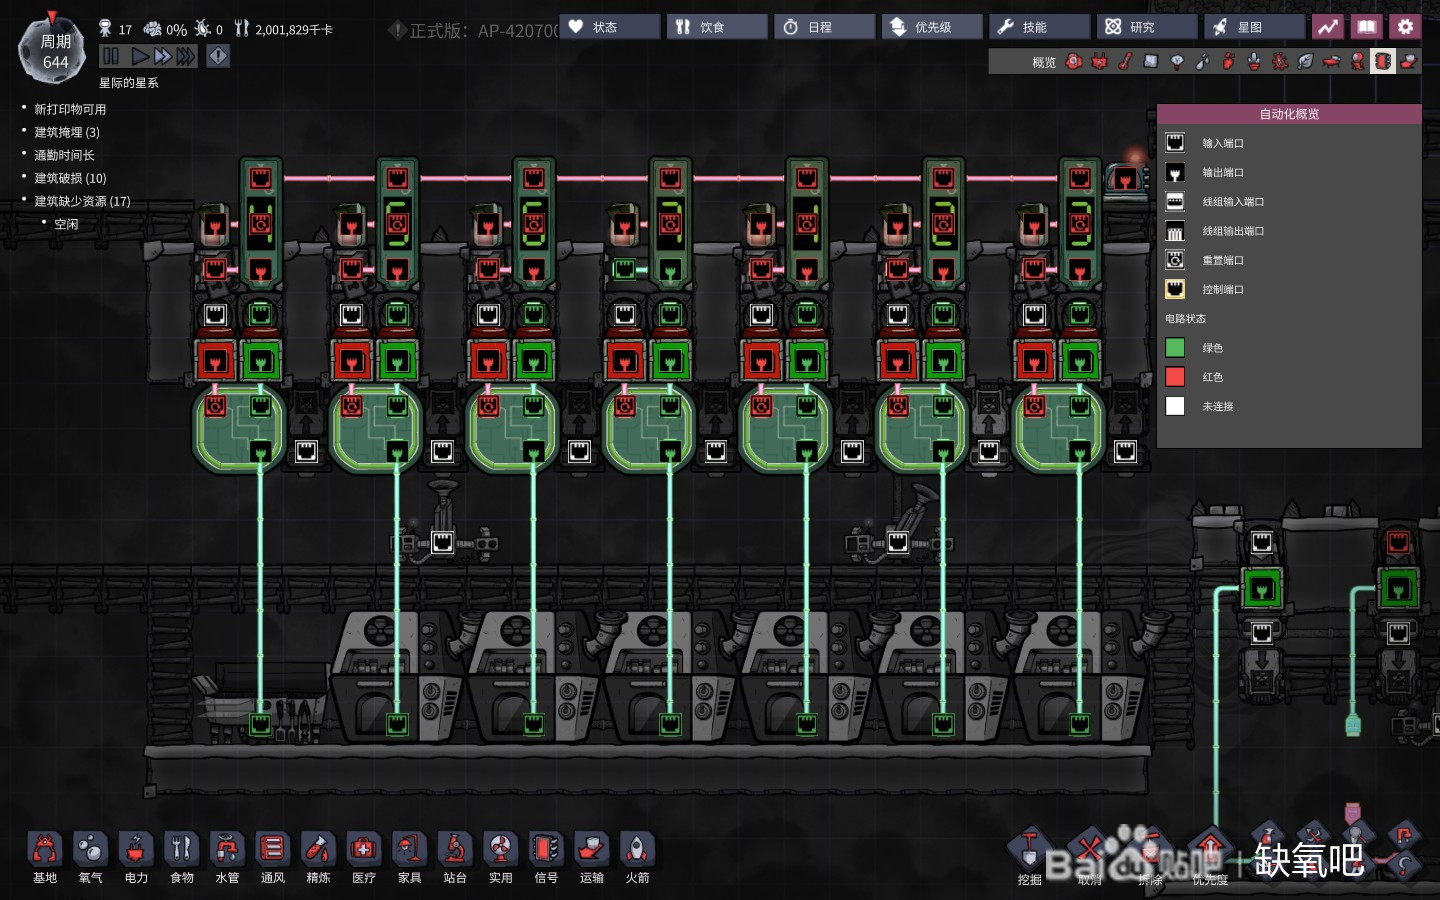Select the 空闲 (Idle) notification sub-item

click(66, 224)
